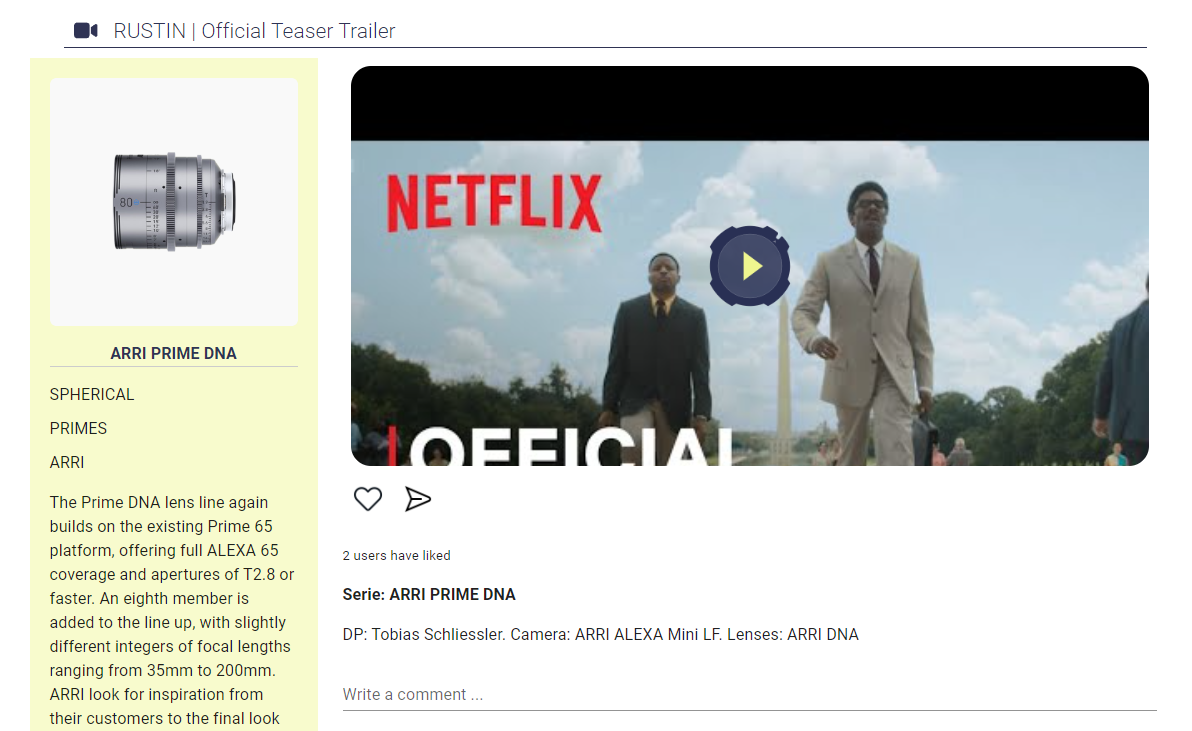Click the NETFLIX logo in the video thumbnail
Viewport: 1192px width, 731px height.
coord(494,203)
